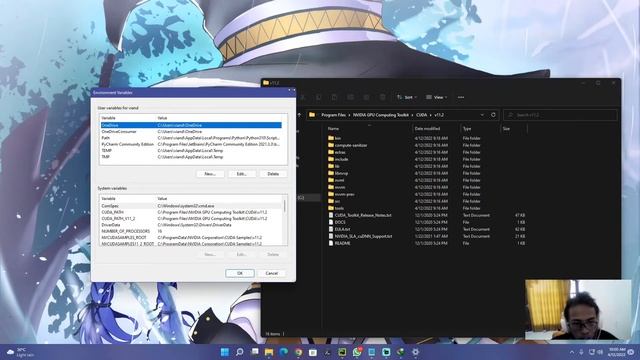
Task: Open taskbar Search magnifier
Action: coord(240,352)
